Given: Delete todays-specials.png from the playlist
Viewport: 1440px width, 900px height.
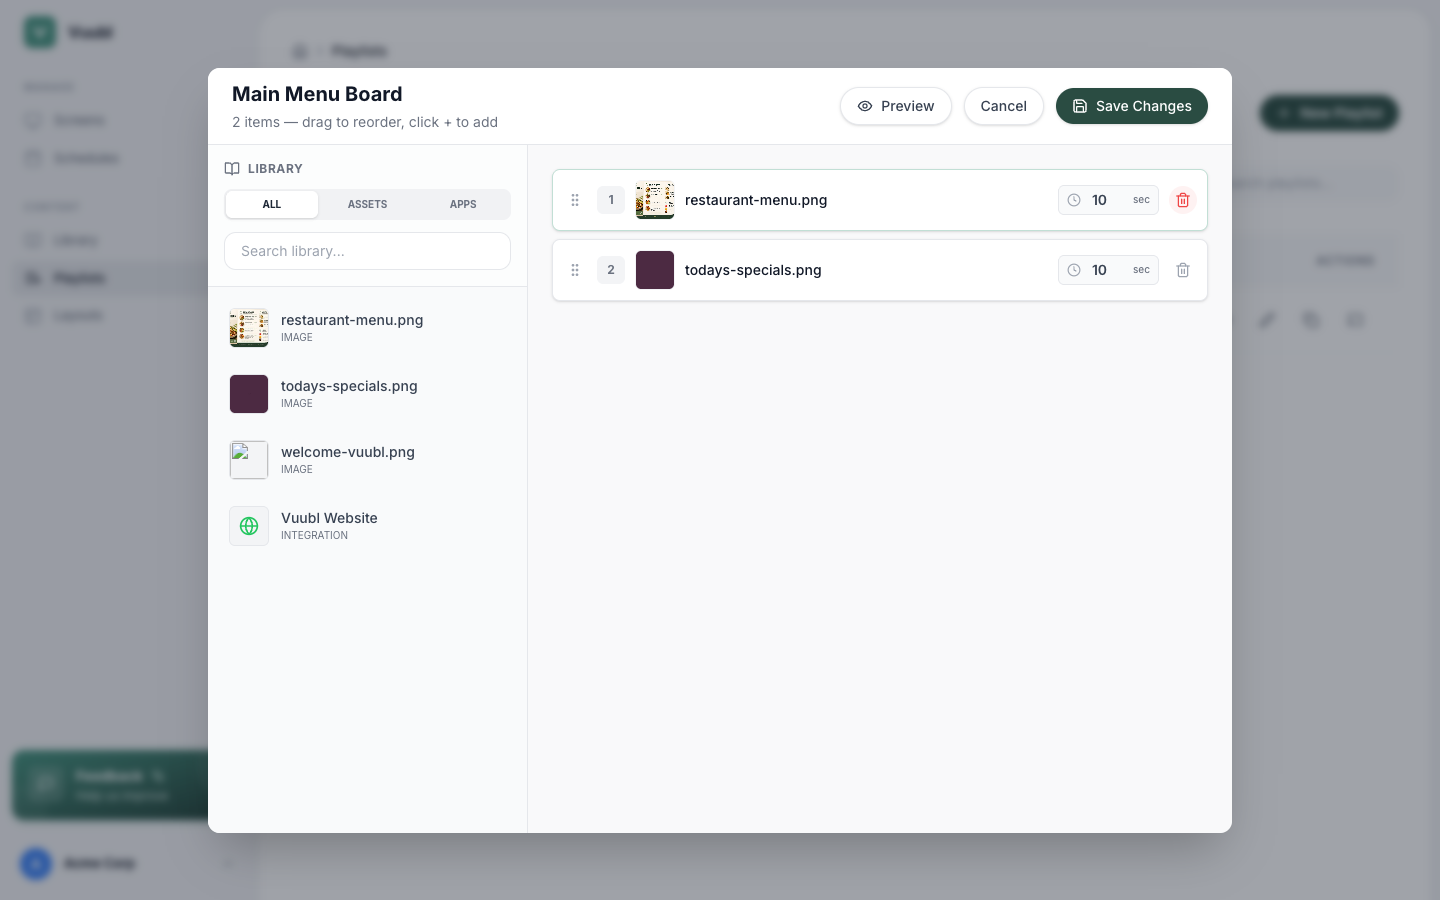Looking at the screenshot, I should tap(1183, 270).
